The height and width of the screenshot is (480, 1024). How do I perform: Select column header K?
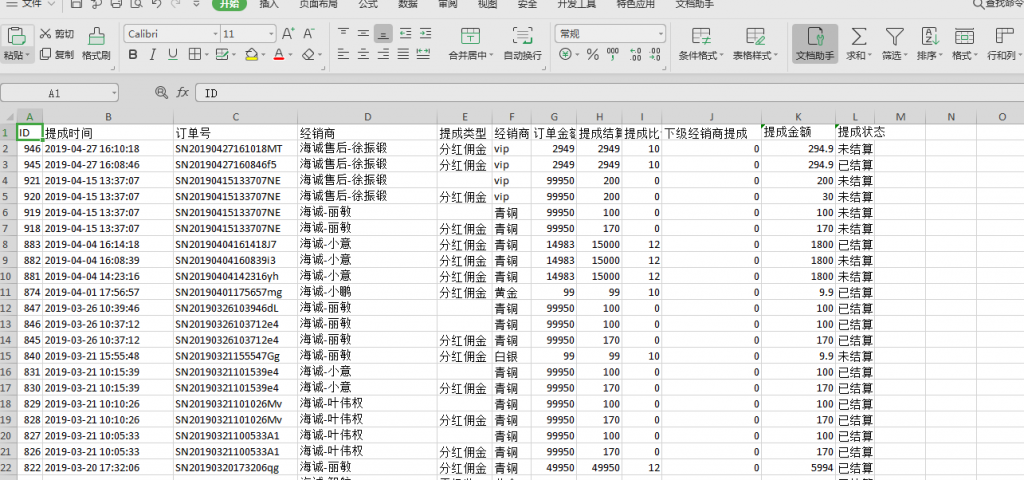click(799, 117)
